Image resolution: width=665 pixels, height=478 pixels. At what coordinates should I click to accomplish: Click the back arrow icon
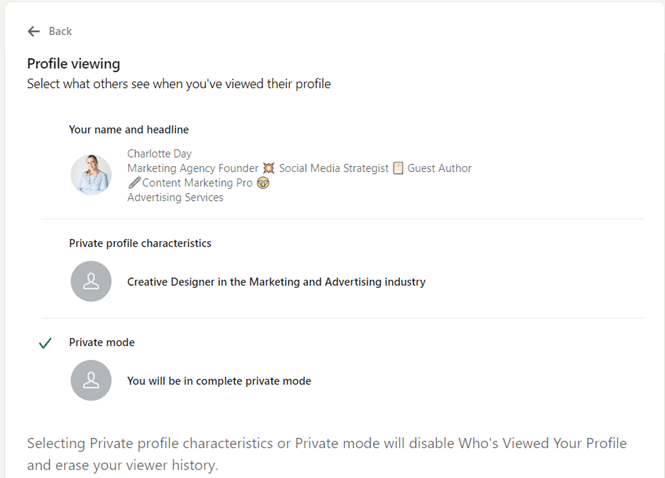click(x=34, y=32)
